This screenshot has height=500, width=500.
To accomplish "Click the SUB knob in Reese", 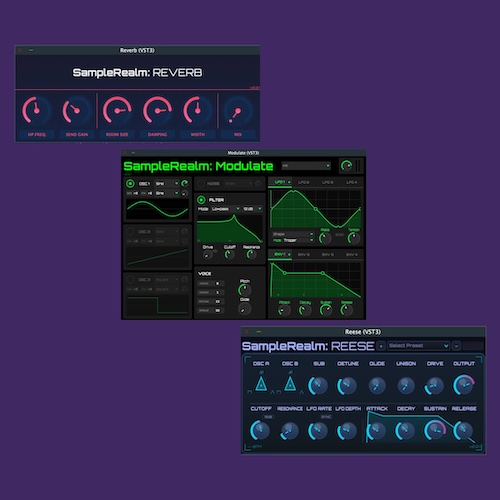I will [318, 386].
